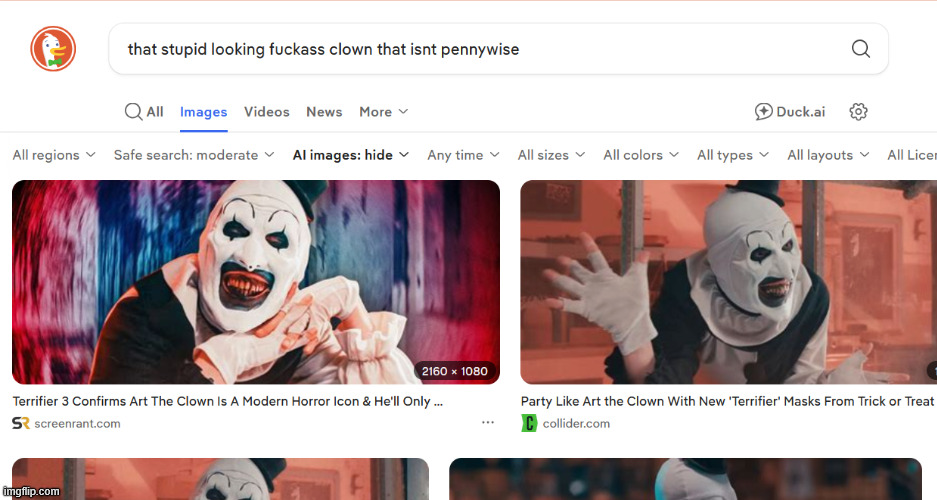The width and height of the screenshot is (937, 500).
Task: Open AI images: hide dropdown
Action: 351,155
